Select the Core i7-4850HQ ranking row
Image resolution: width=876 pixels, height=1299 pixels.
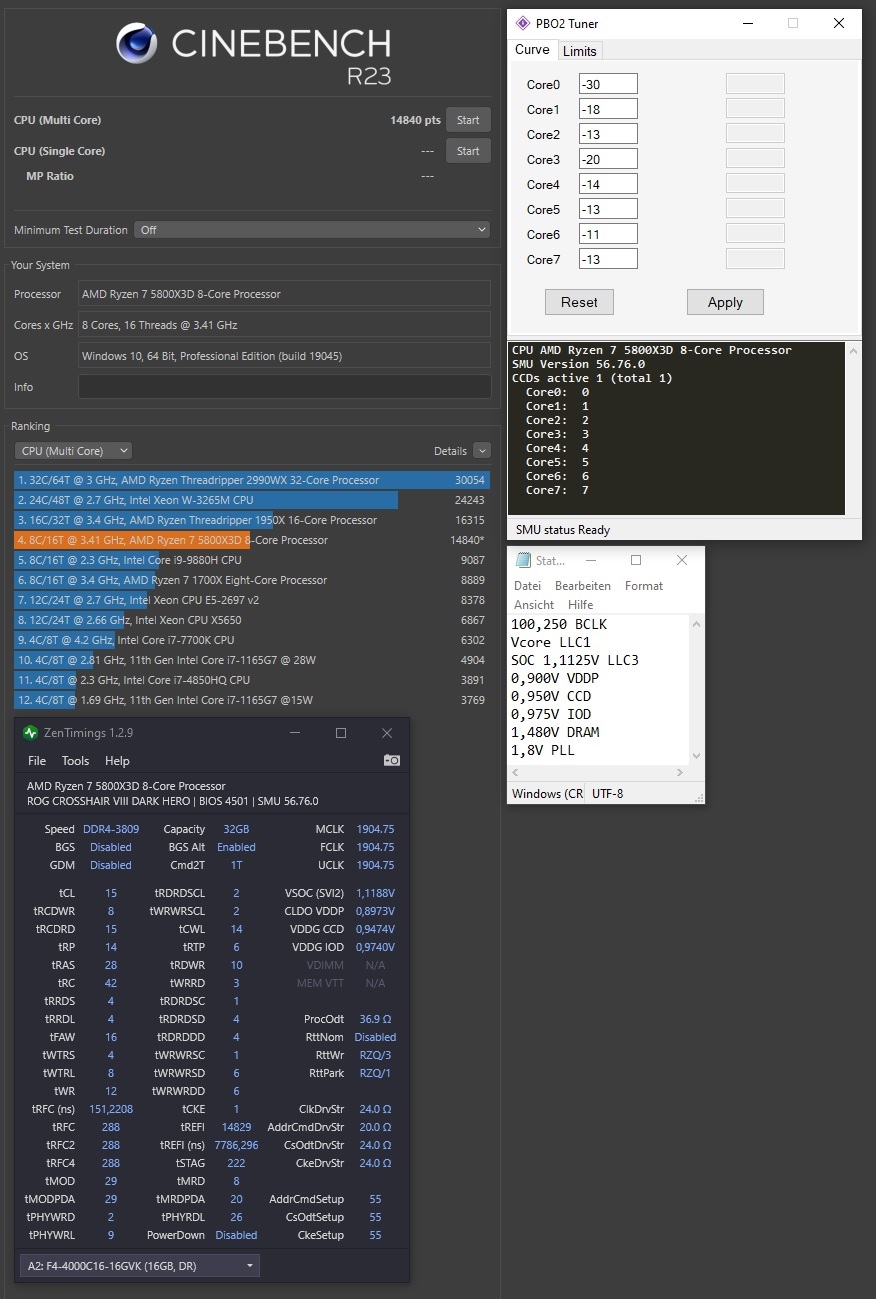coord(252,680)
